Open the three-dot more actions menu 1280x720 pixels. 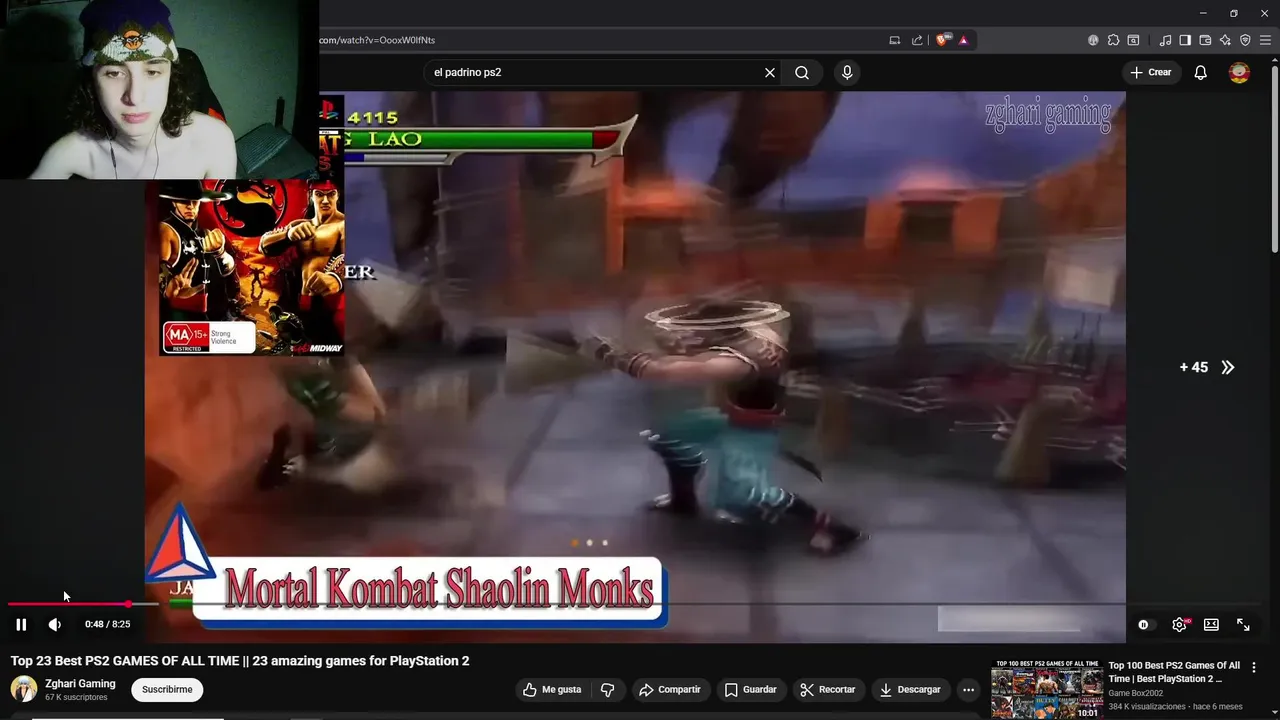tap(968, 689)
